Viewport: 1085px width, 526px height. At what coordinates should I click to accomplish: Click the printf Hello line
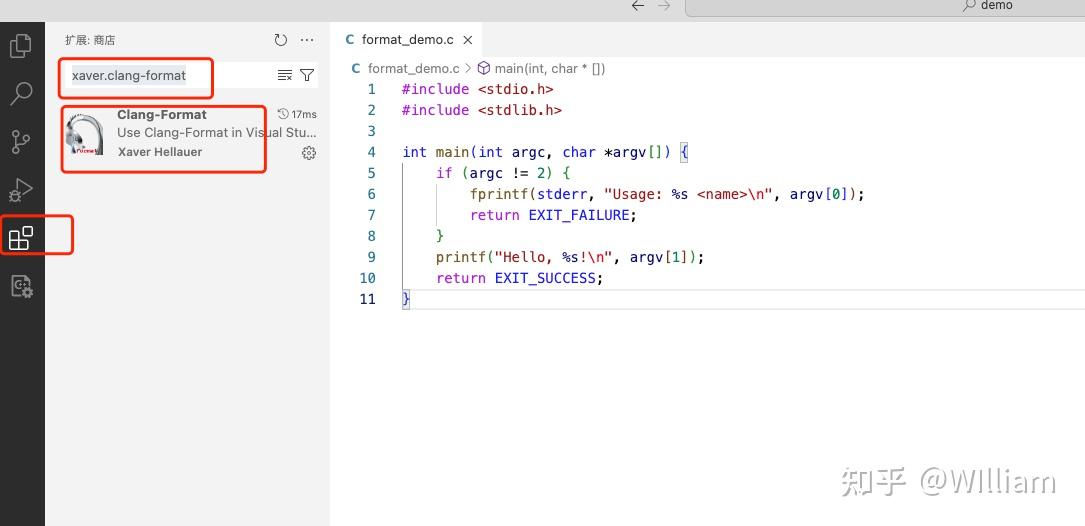pos(569,257)
